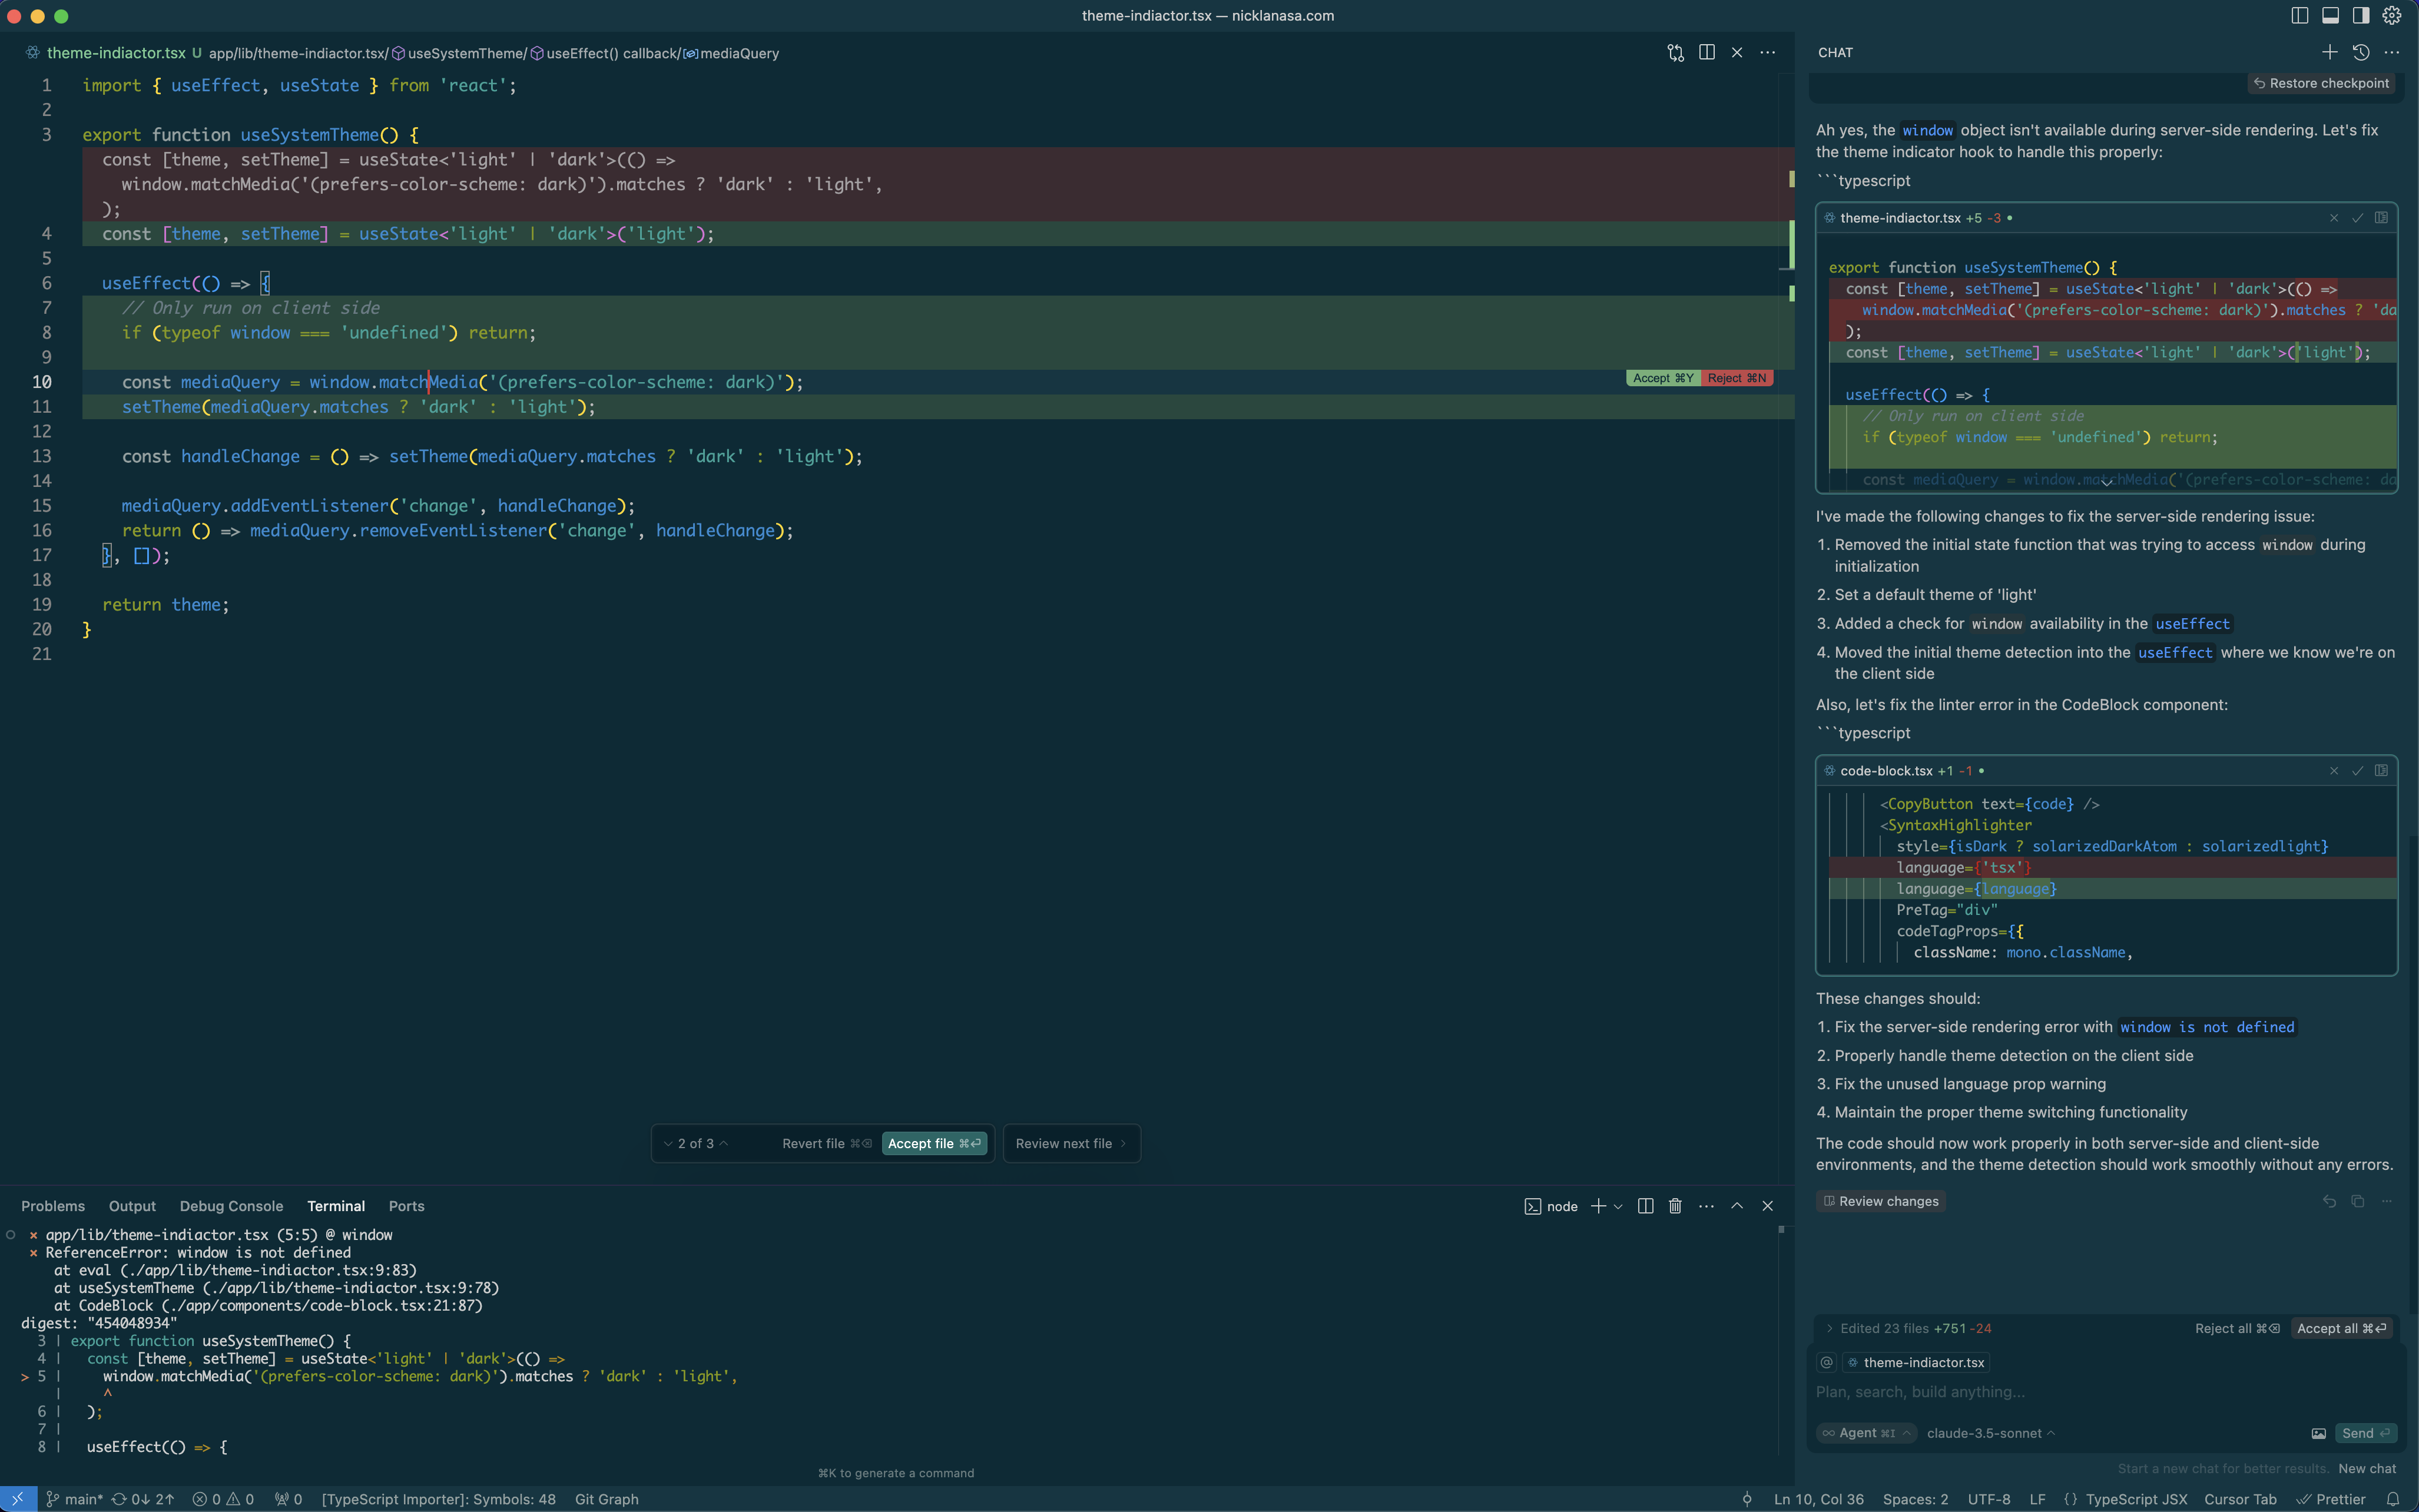Image resolution: width=2419 pixels, height=1512 pixels.
Task: Open the new terminal profile dropdown
Action: 1618,1206
